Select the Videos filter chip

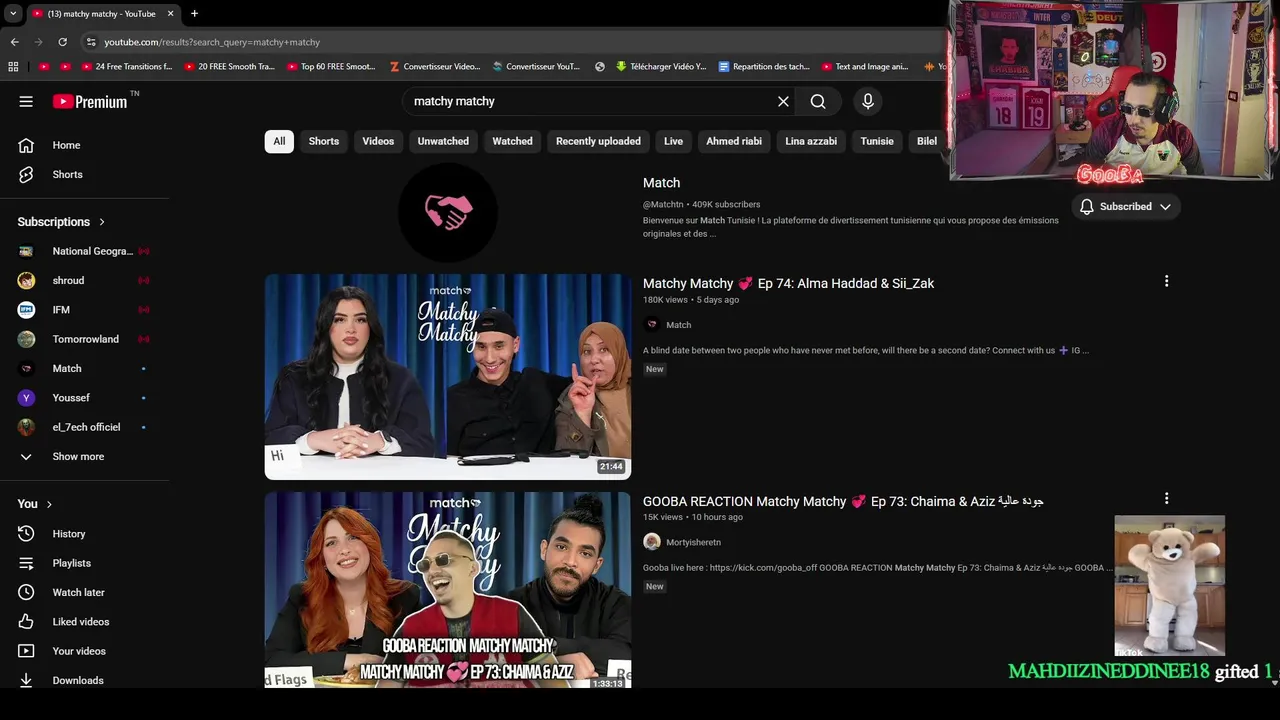pos(378,141)
